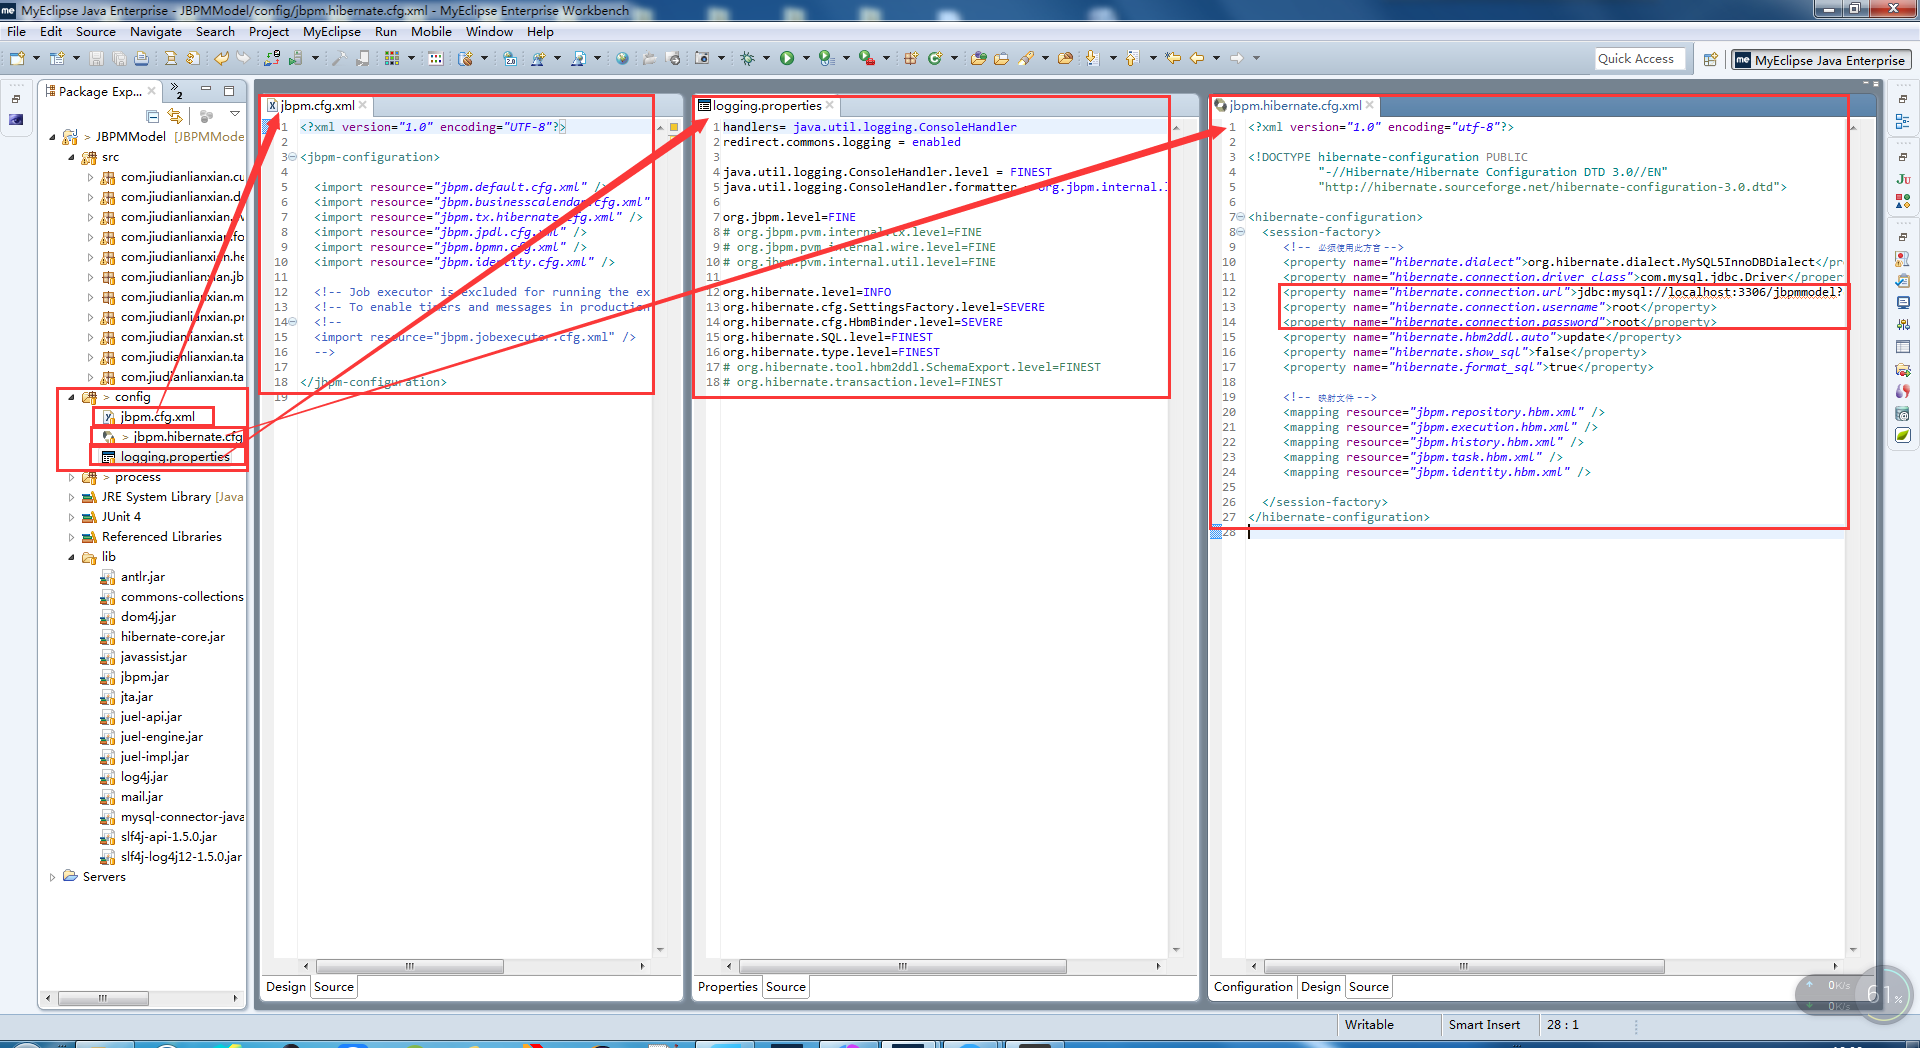Viewport: 1920px width, 1048px height.
Task: Select the logging.properties editor tab
Action: pyautogui.click(x=767, y=105)
